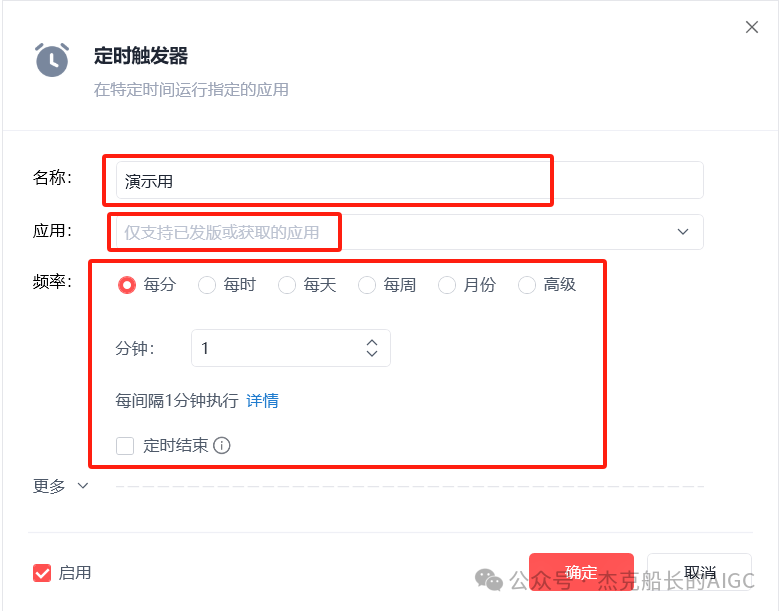Expand the 更多 section chevron
The image size is (779, 611).
coord(83,485)
